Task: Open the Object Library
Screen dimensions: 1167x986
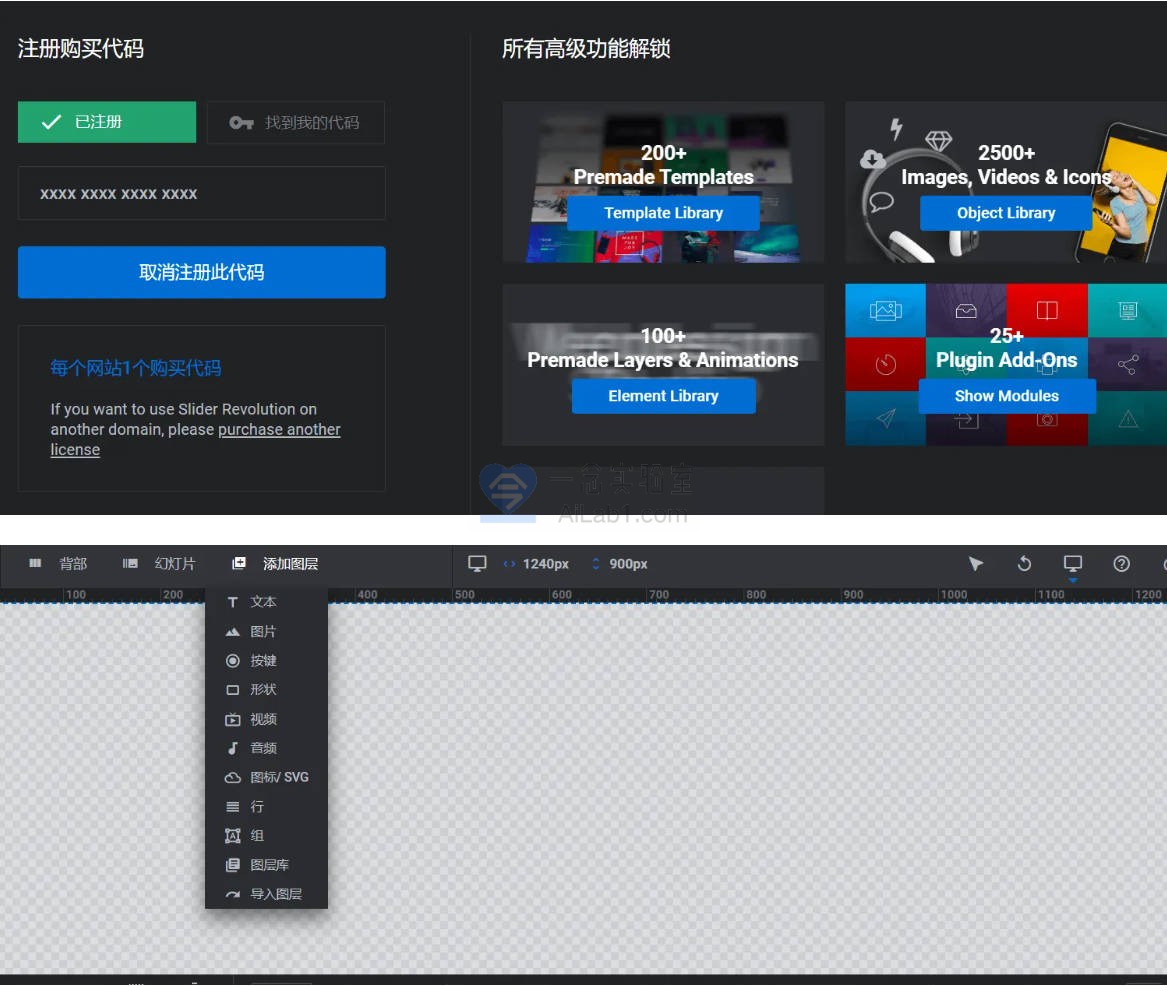Action: click(x=1005, y=213)
